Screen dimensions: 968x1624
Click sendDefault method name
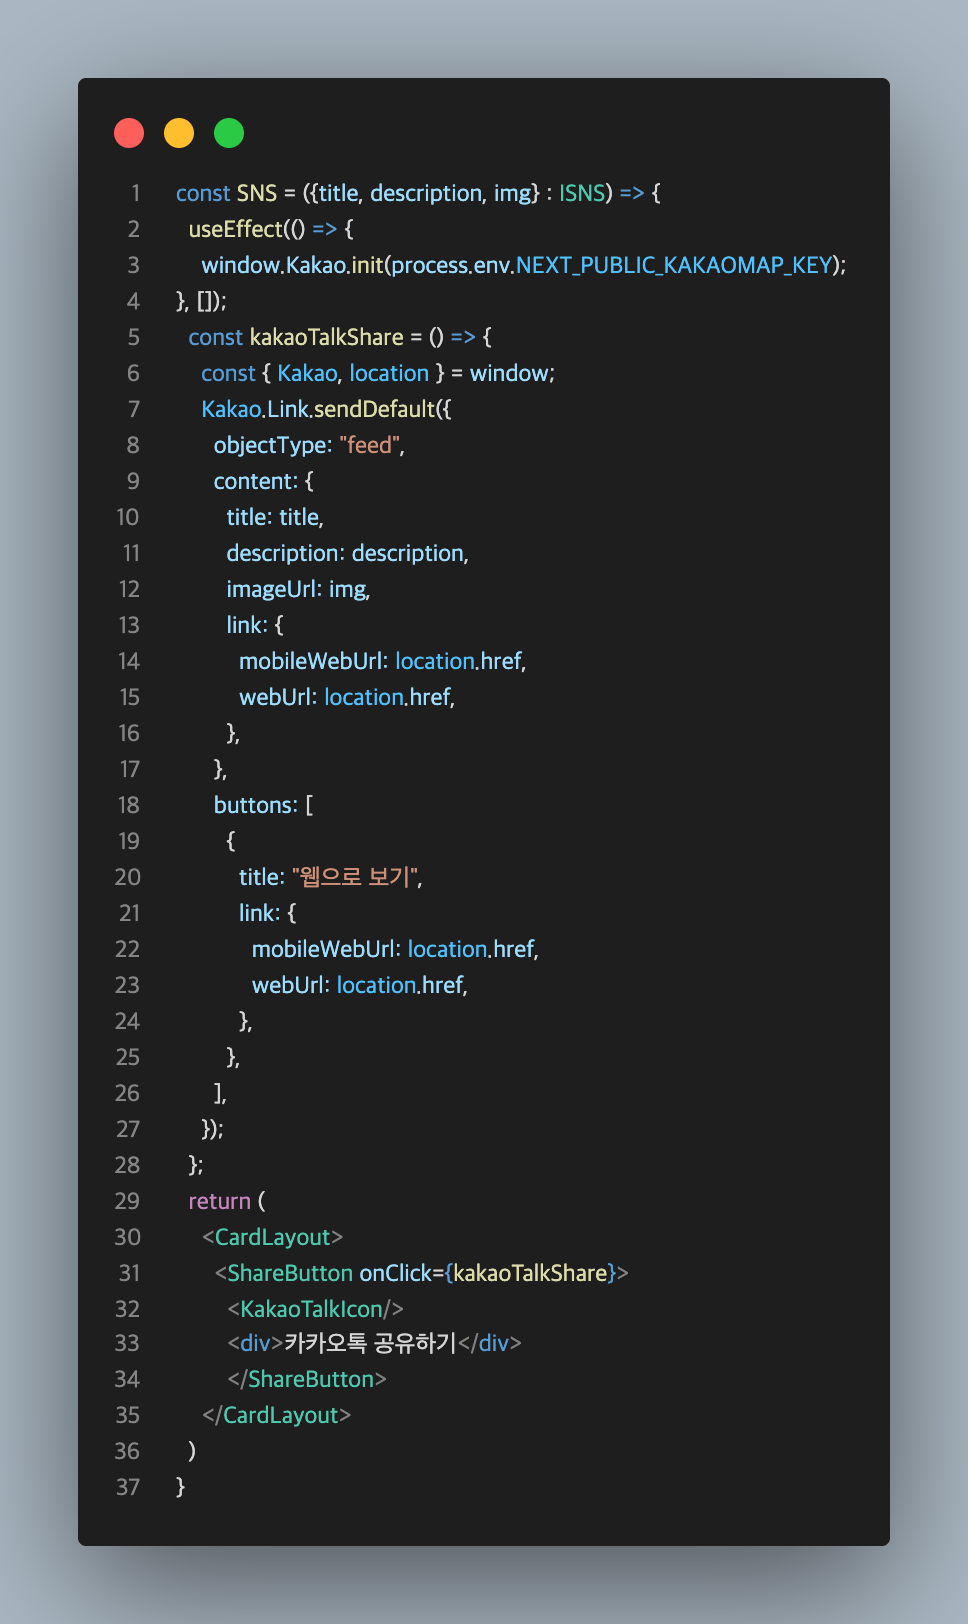pyautogui.click(x=375, y=409)
